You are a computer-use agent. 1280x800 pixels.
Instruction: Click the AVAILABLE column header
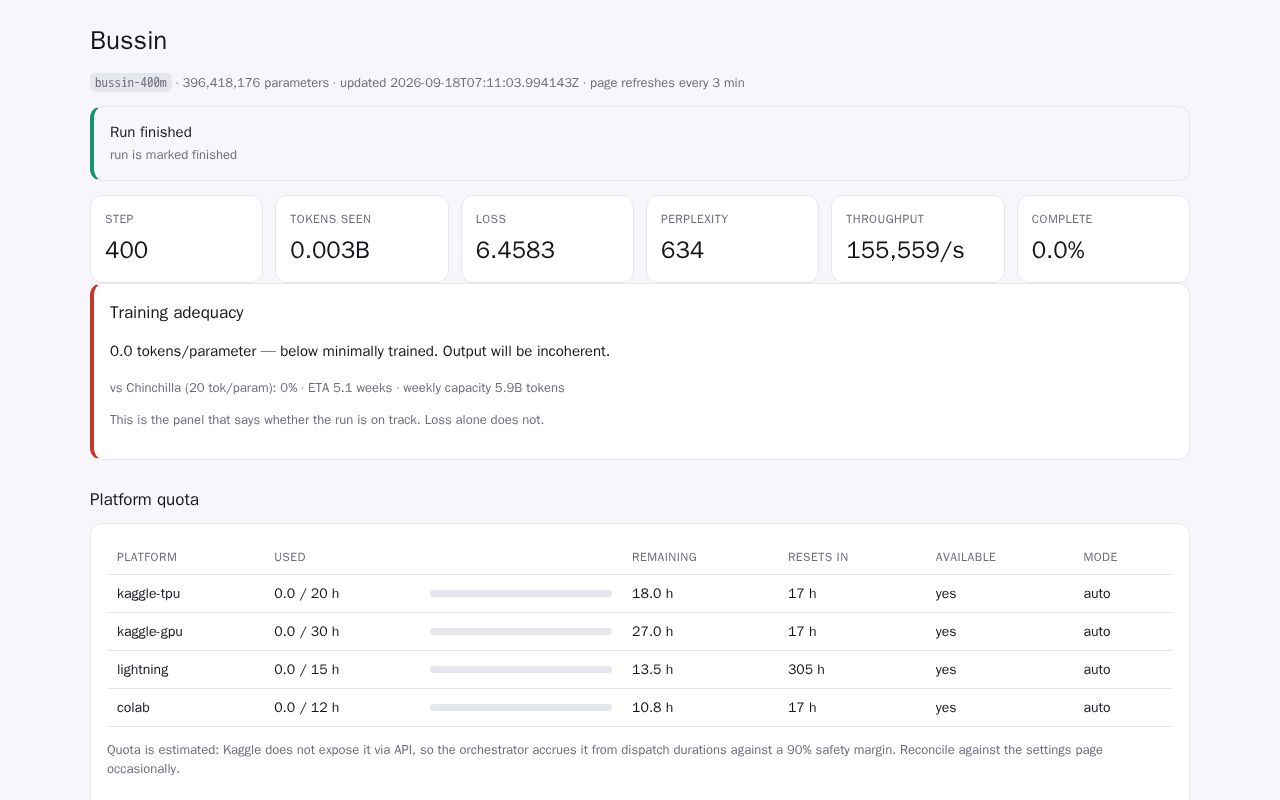pos(966,557)
